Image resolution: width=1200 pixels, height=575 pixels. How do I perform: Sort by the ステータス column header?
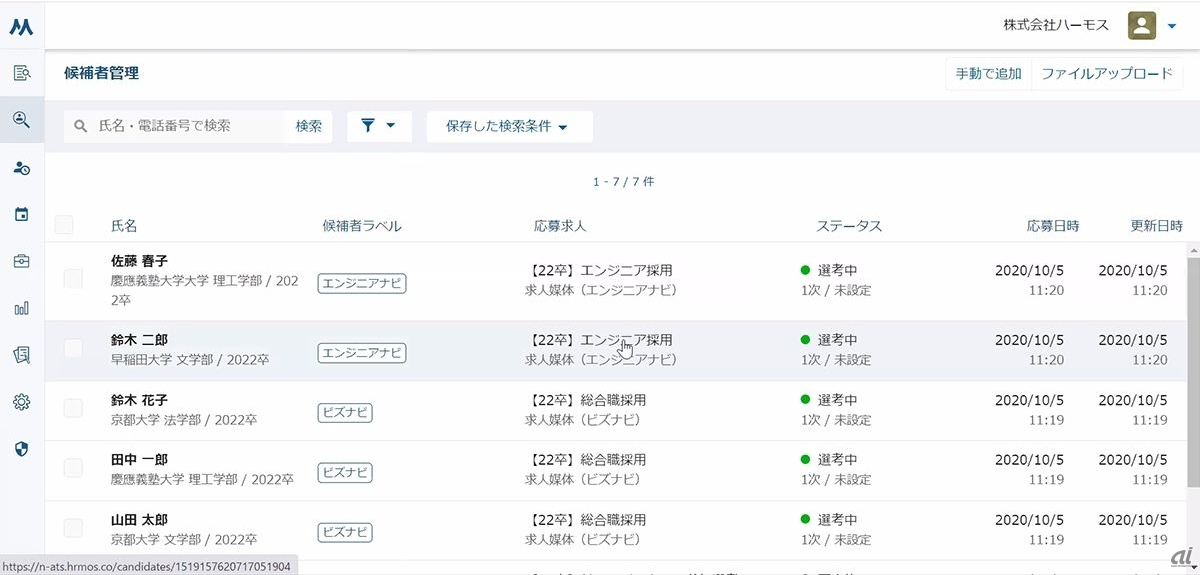coord(848,226)
